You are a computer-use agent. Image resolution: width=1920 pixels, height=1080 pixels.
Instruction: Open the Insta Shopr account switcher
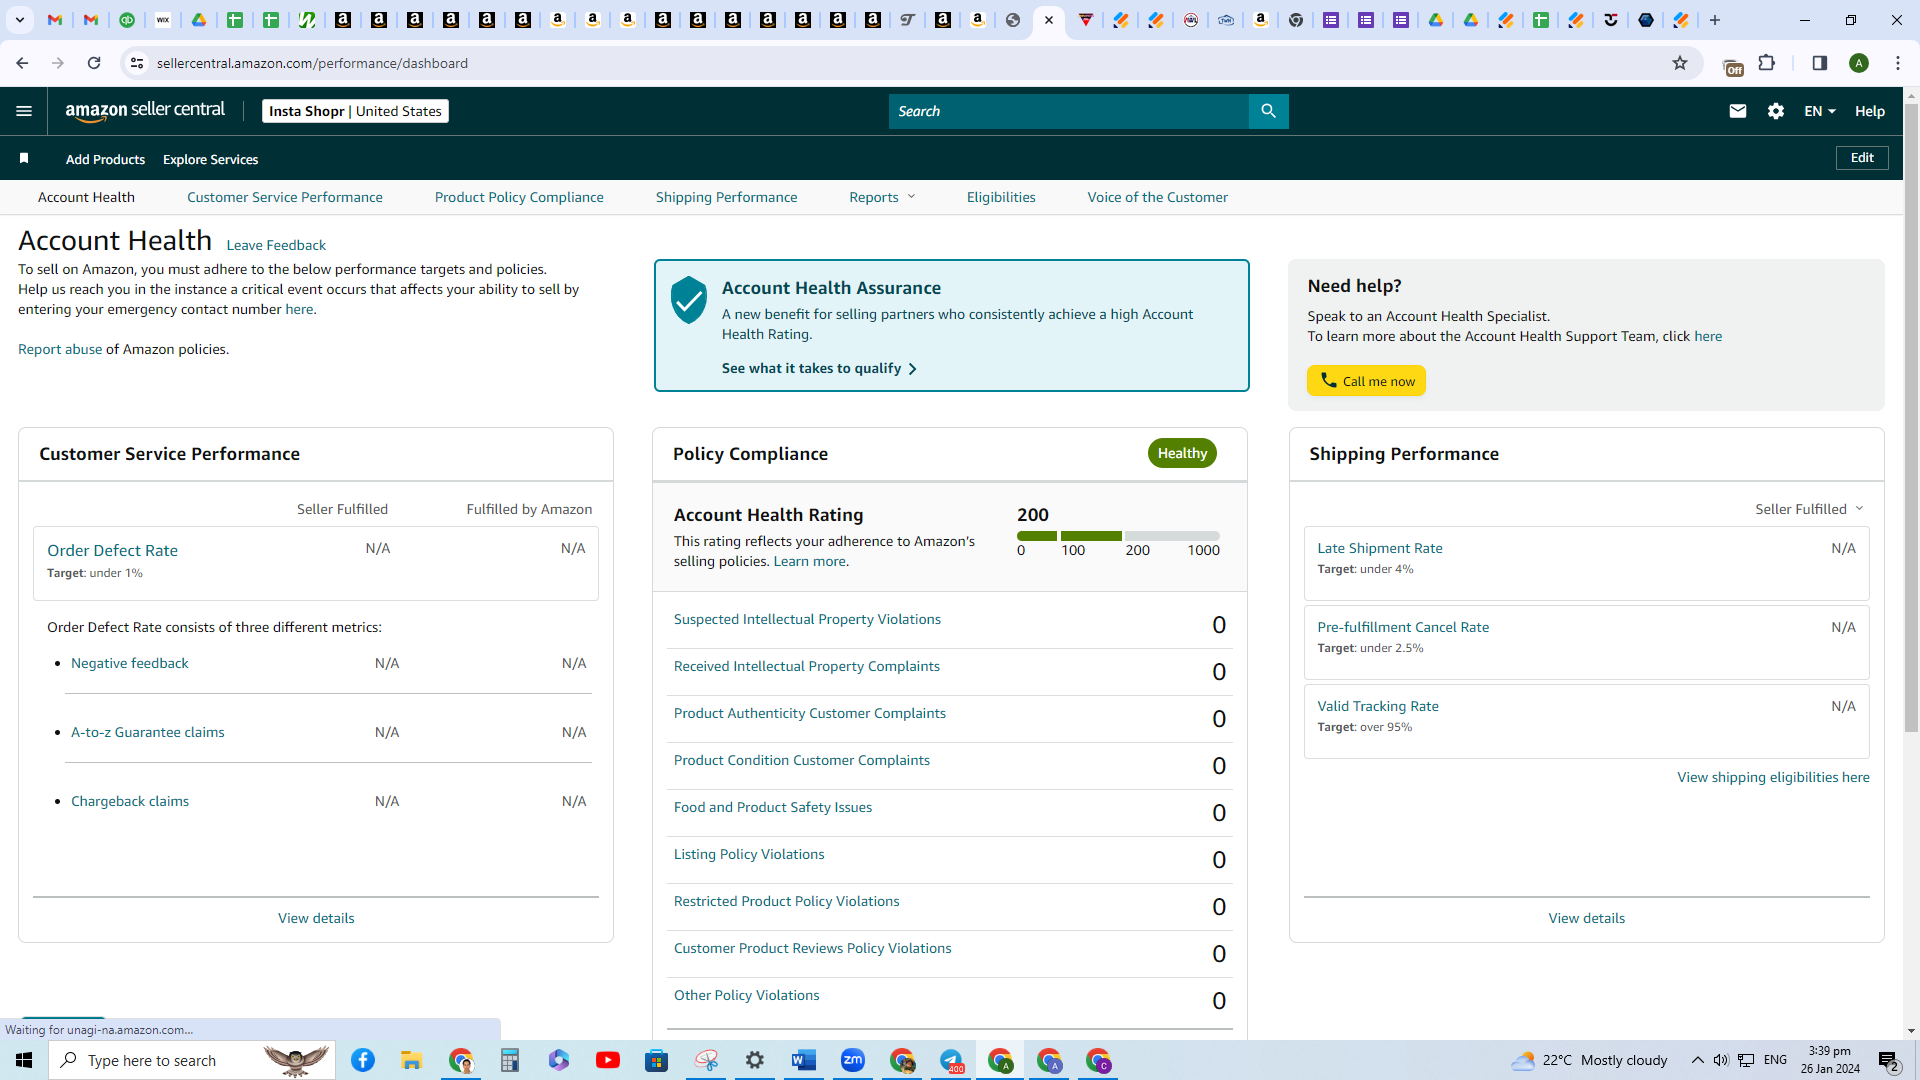coord(355,111)
